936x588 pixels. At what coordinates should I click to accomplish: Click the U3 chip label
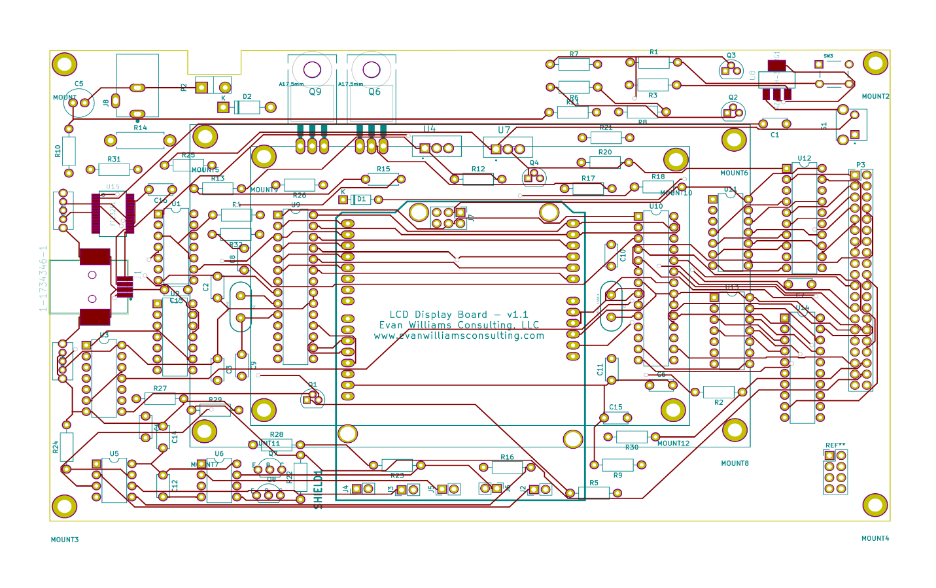[x=104, y=335]
